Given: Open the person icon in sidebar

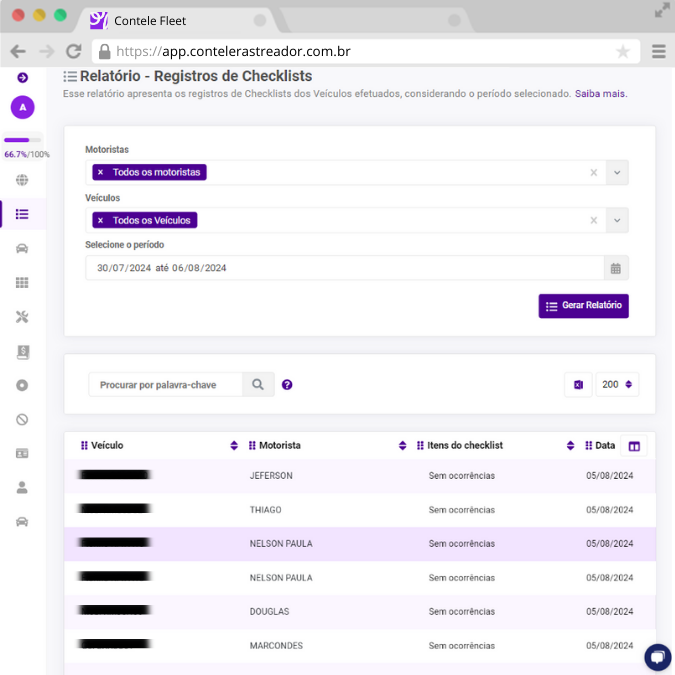Looking at the screenshot, I should click(22, 487).
